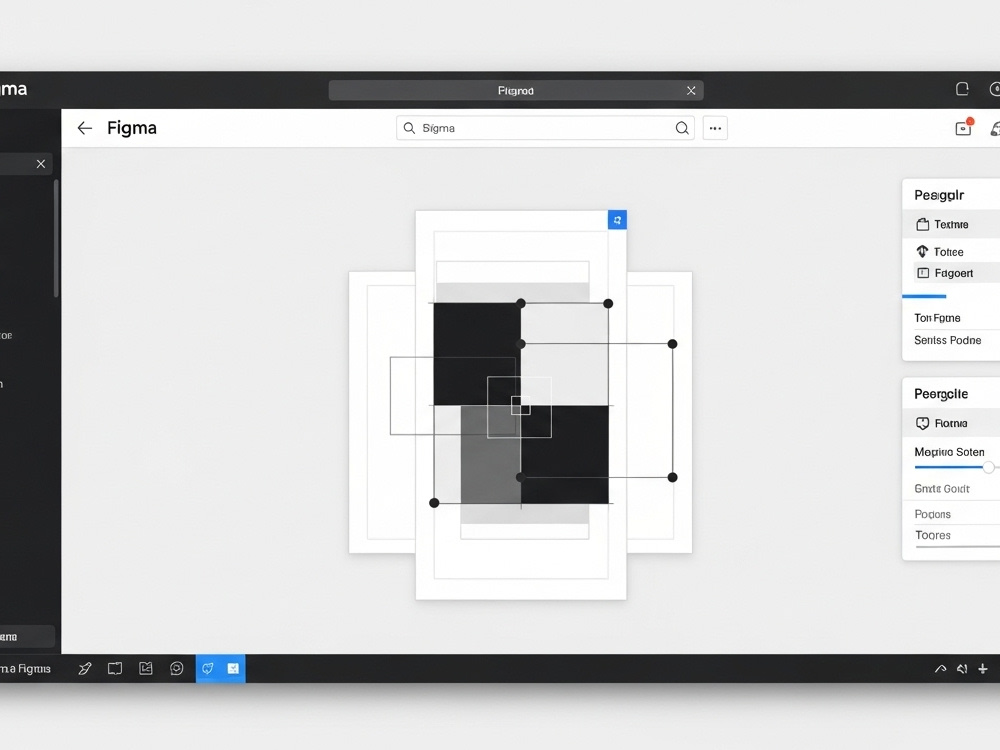Click the magnifier icon at search field right
This screenshot has height=750, width=1000.
click(682, 128)
